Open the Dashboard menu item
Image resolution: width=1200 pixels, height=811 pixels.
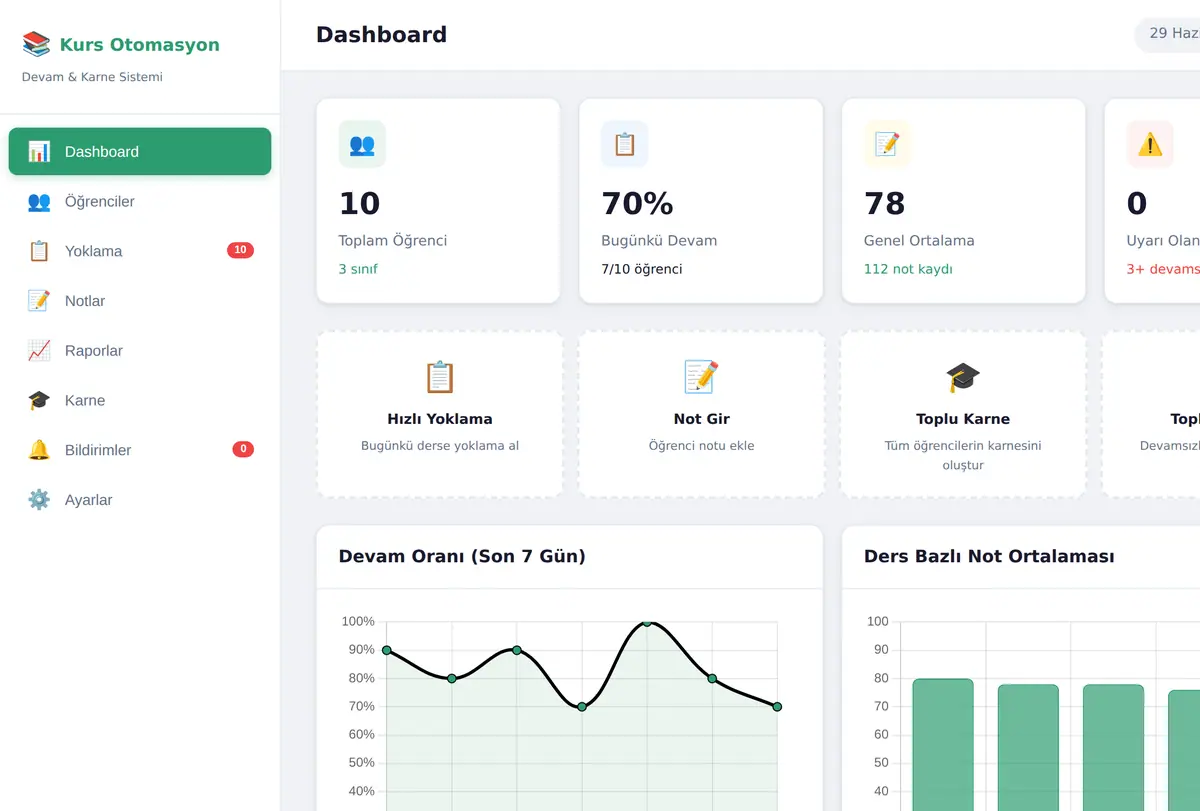click(140, 152)
